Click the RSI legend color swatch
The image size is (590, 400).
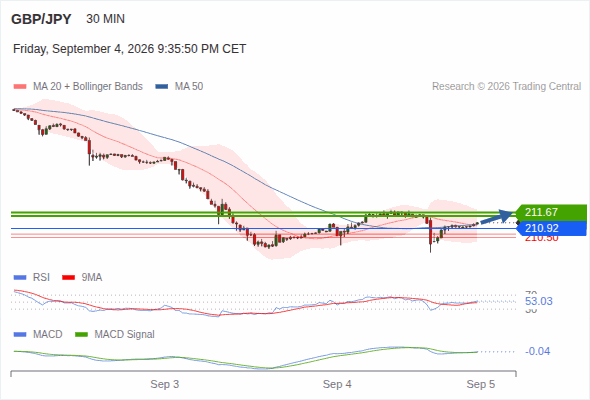pyautogui.click(x=20, y=278)
